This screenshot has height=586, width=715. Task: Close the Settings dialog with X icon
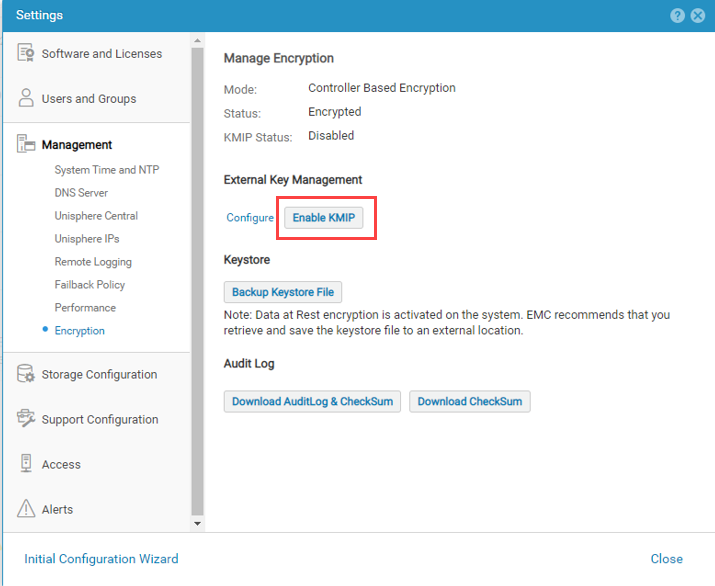[x=698, y=16]
